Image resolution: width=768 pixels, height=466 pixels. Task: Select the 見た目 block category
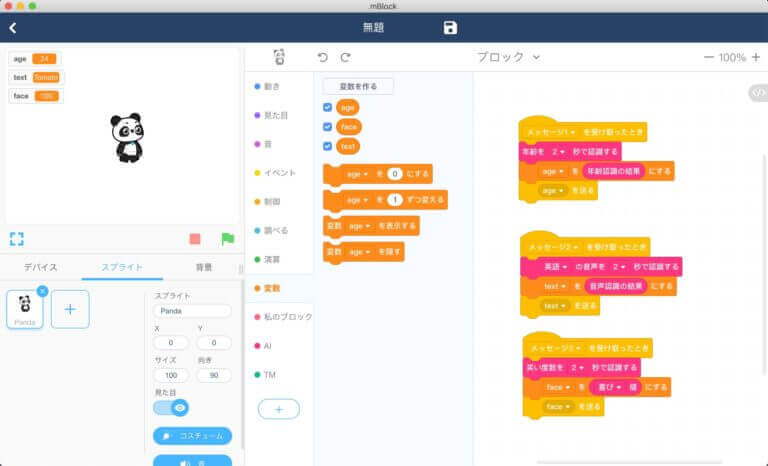(x=271, y=115)
